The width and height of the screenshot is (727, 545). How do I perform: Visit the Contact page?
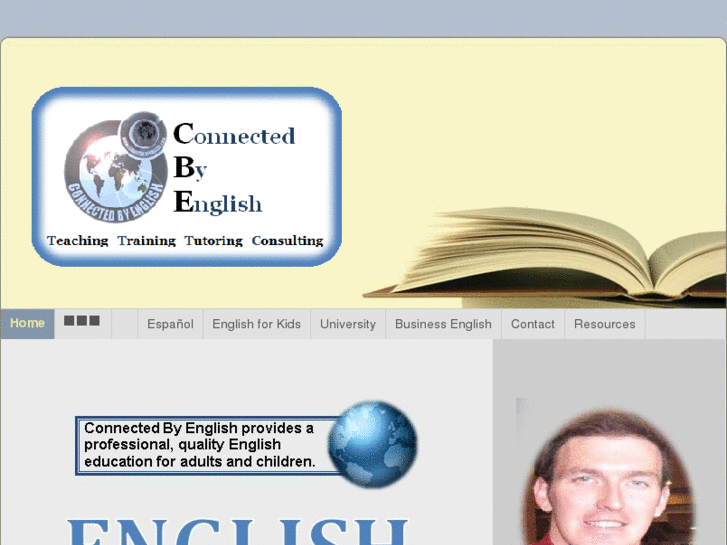[x=533, y=324]
